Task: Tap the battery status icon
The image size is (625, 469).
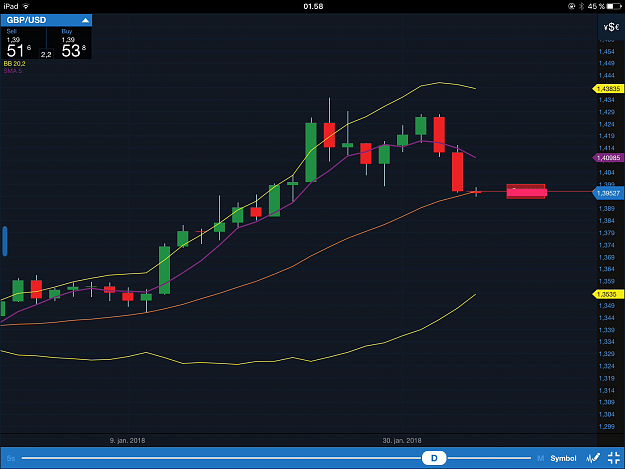Action: pos(614,6)
